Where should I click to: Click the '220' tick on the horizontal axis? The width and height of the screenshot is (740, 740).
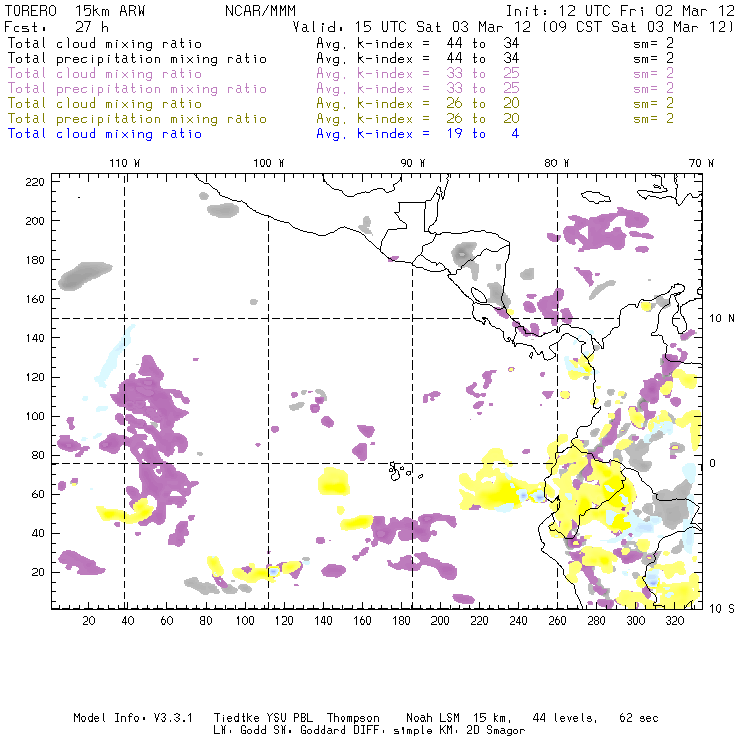pos(479,621)
